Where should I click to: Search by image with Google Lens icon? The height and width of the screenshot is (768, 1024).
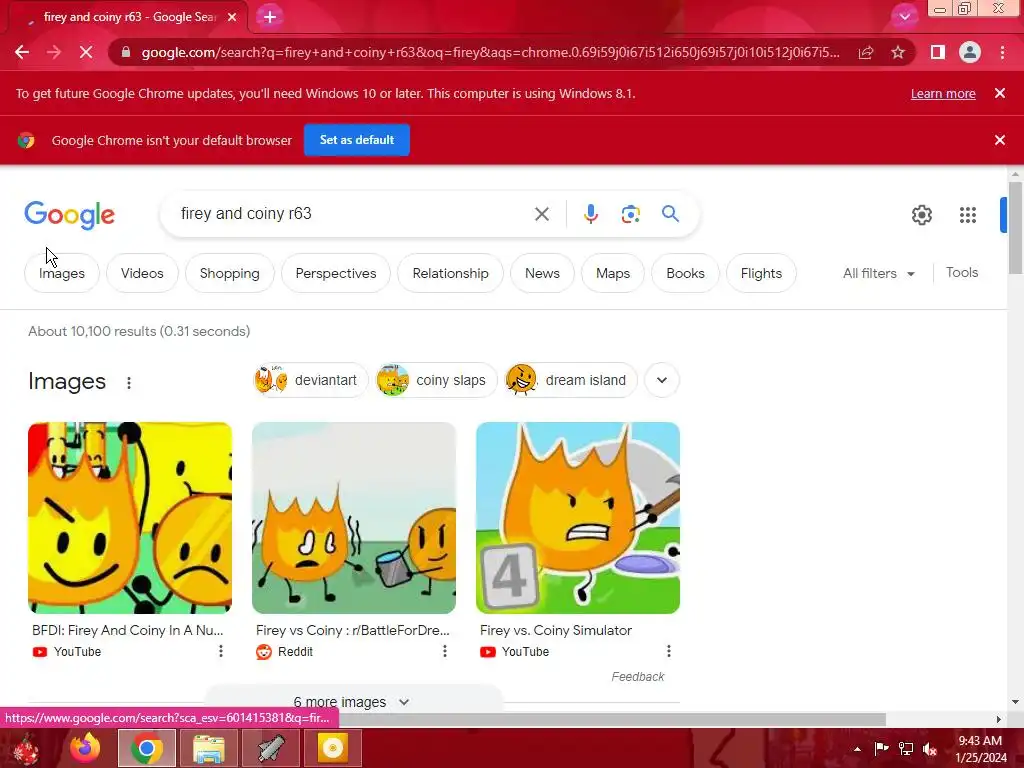point(630,214)
